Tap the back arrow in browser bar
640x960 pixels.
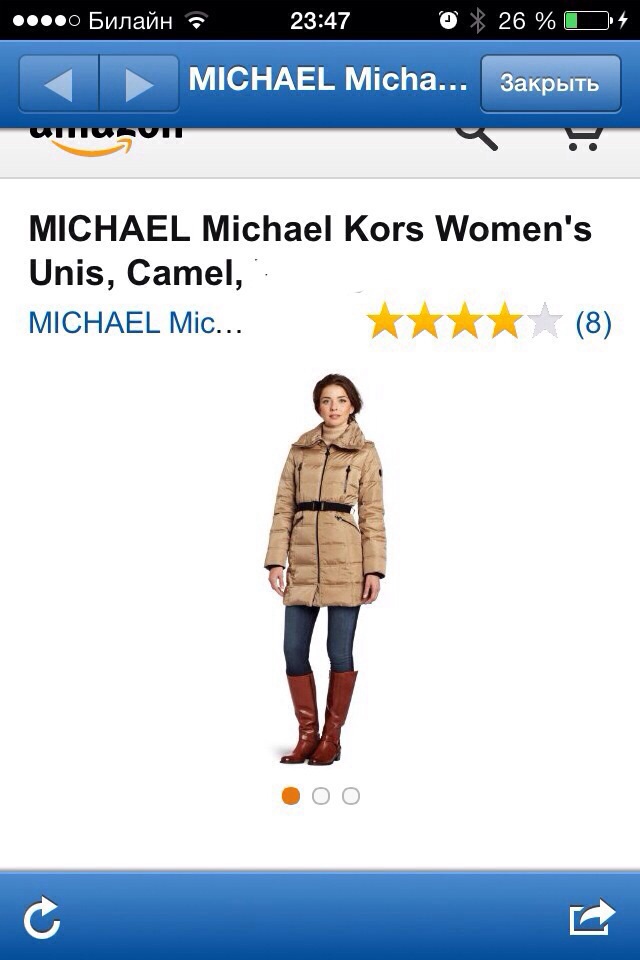59,83
